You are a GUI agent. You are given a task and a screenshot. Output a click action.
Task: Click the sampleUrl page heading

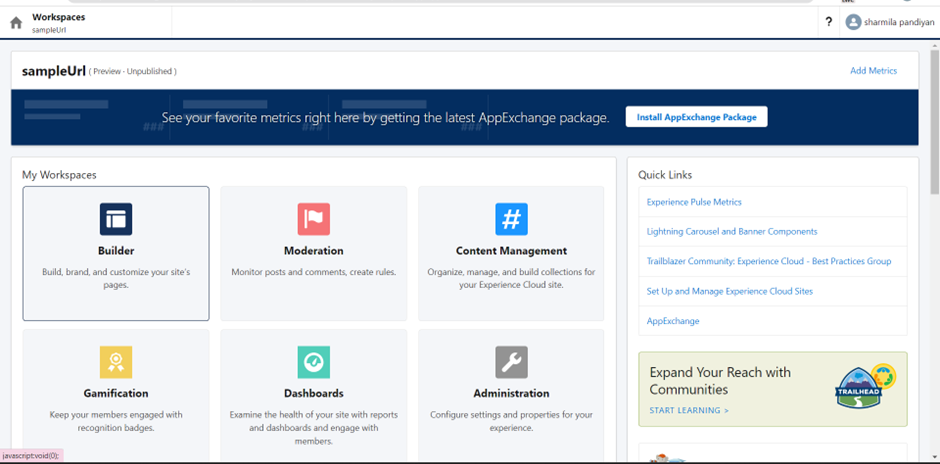[x=54, y=71]
